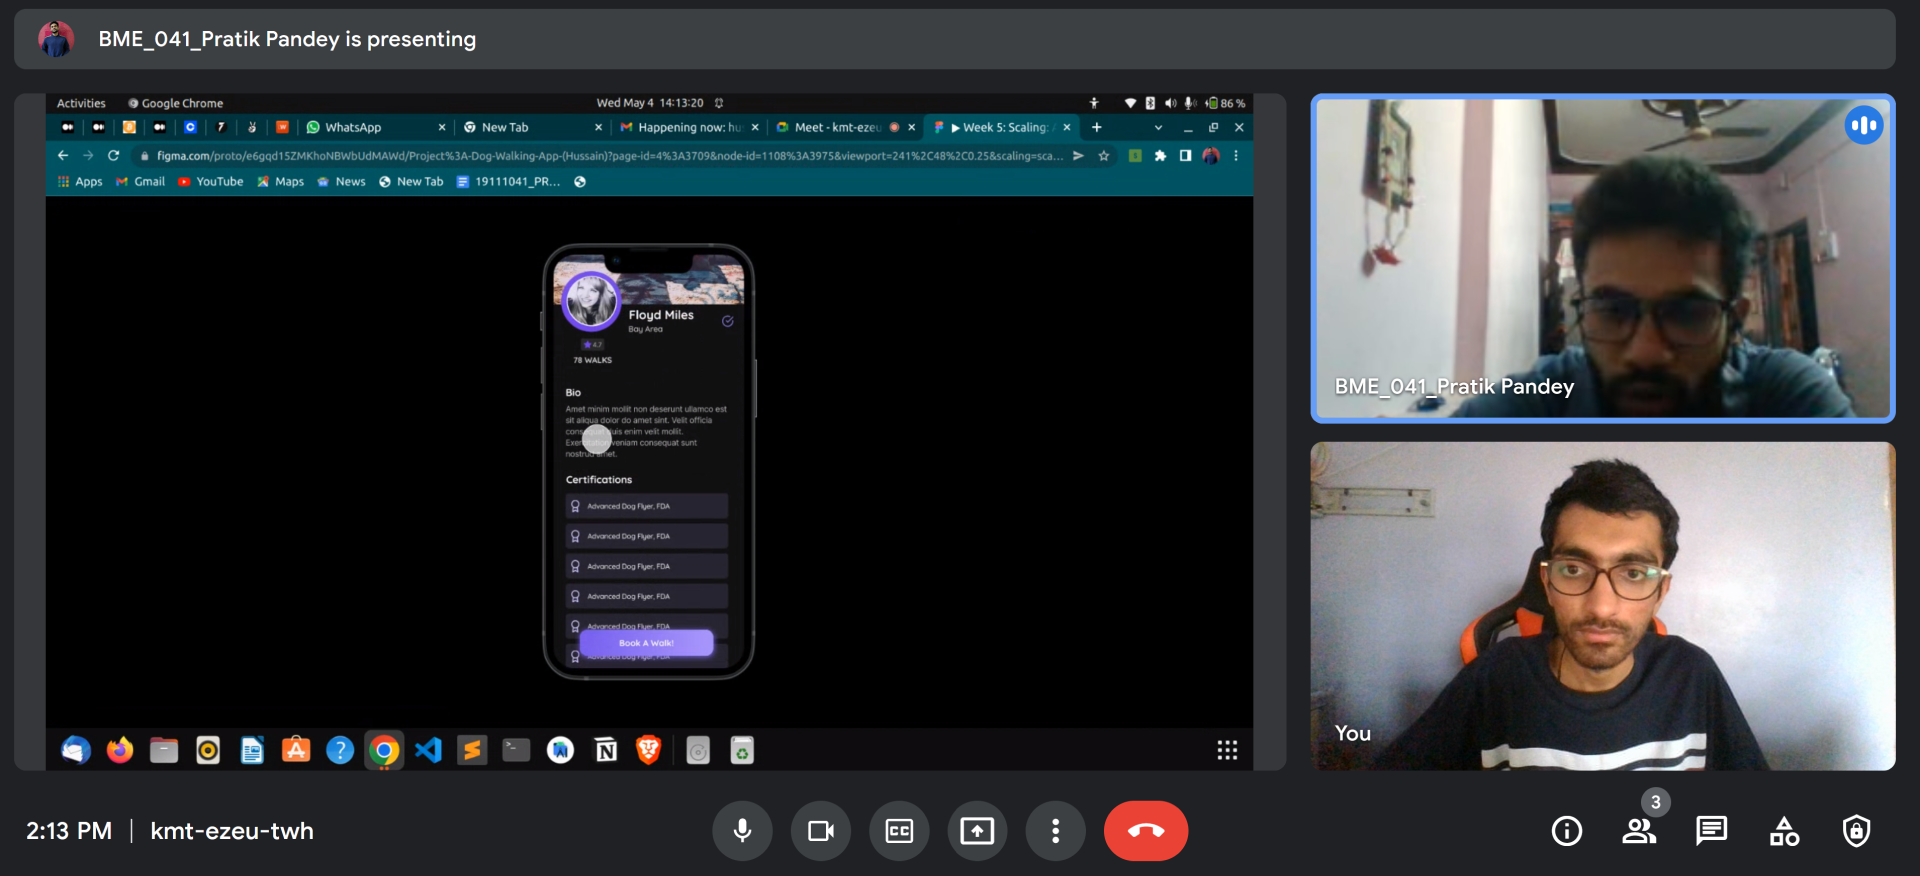Select the BME_041_Pratik Pandey video tile
Screen dimensions: 1920x876
(x=1603, y=258)
